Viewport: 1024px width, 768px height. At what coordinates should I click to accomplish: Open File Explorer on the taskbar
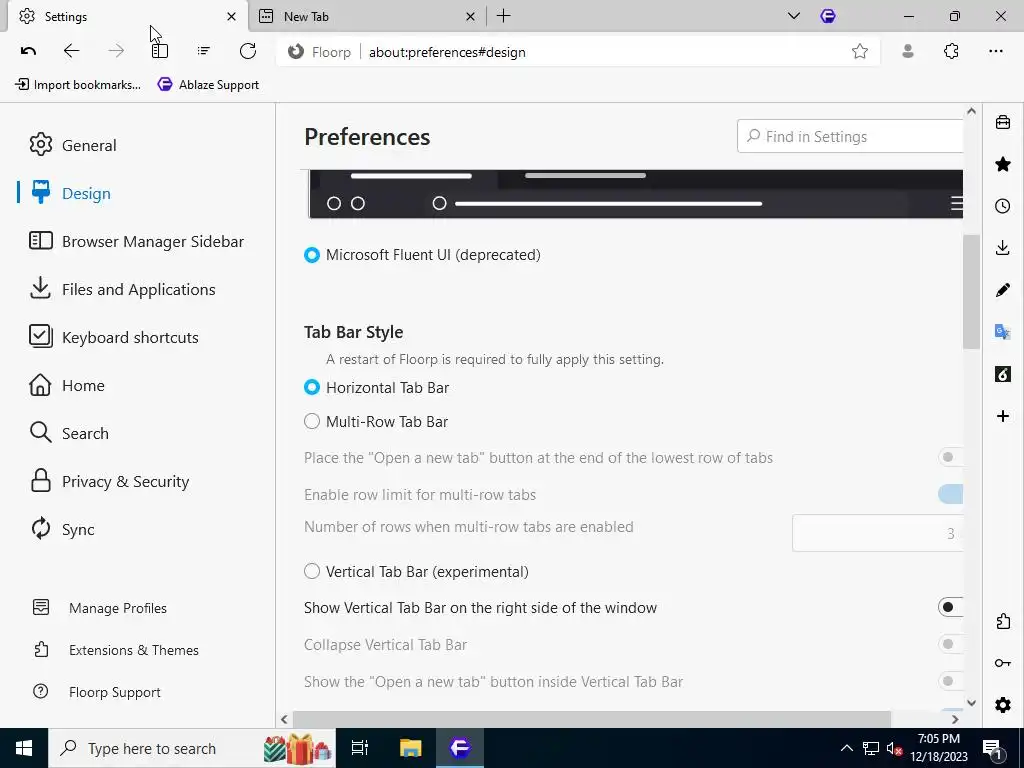click(x=411, y=748)
